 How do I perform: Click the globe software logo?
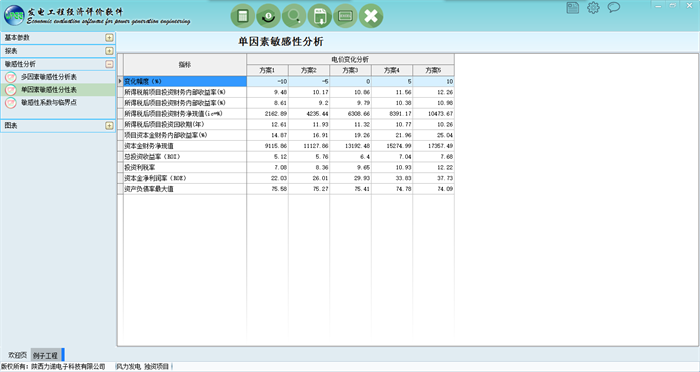click(14, 16)
